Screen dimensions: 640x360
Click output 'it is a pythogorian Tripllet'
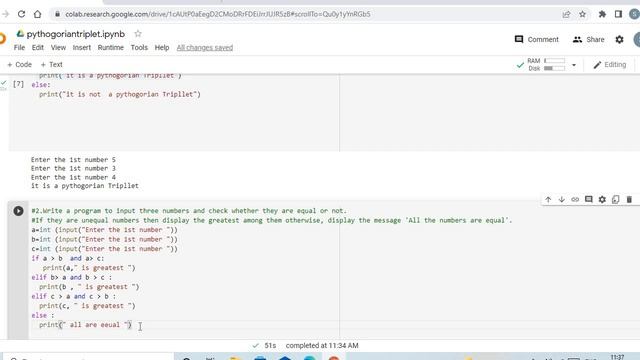(x=85, y=186)
